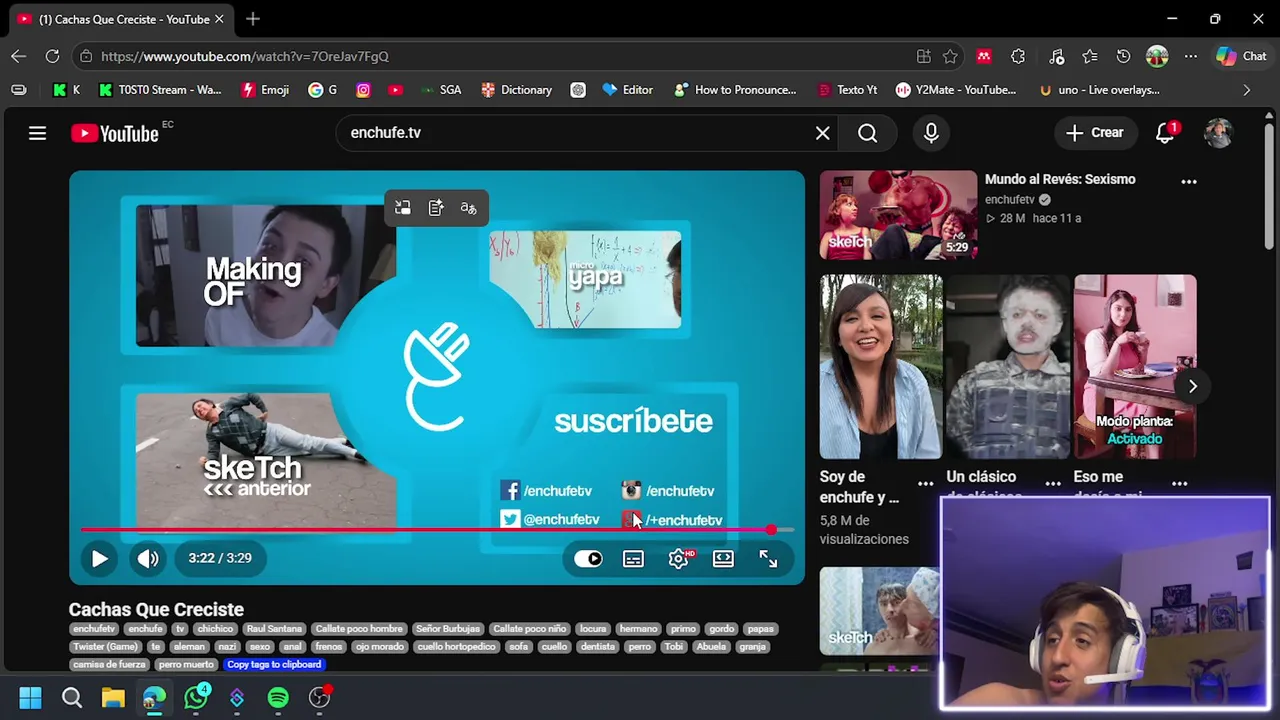Click the address bar URL

pos(245,57)
